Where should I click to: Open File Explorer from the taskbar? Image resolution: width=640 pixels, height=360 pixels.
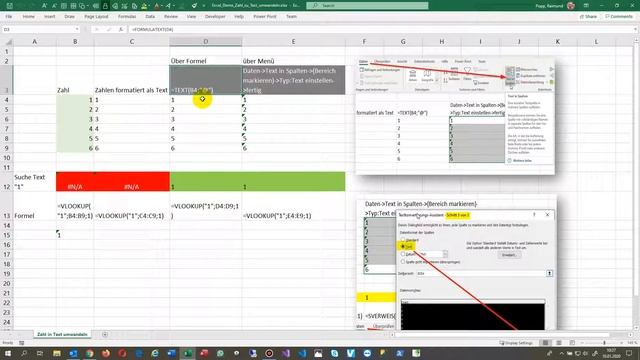click(x=57, y=353)
